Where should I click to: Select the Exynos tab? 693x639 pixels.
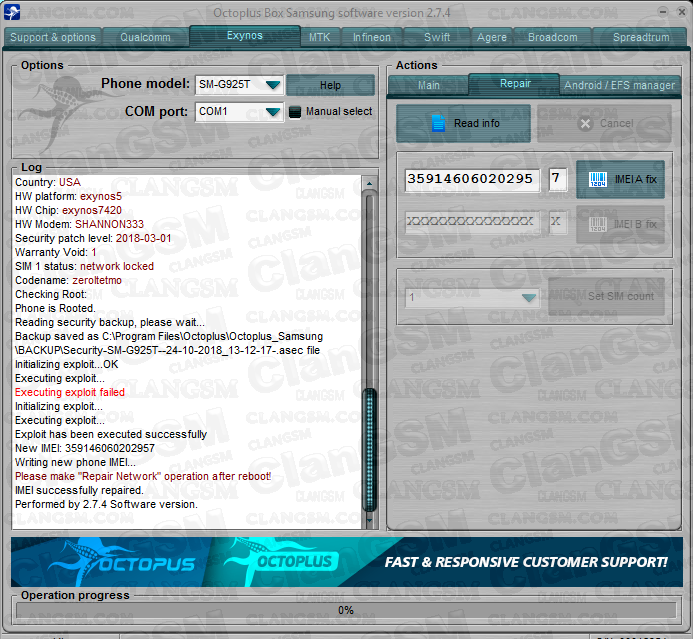245,36
